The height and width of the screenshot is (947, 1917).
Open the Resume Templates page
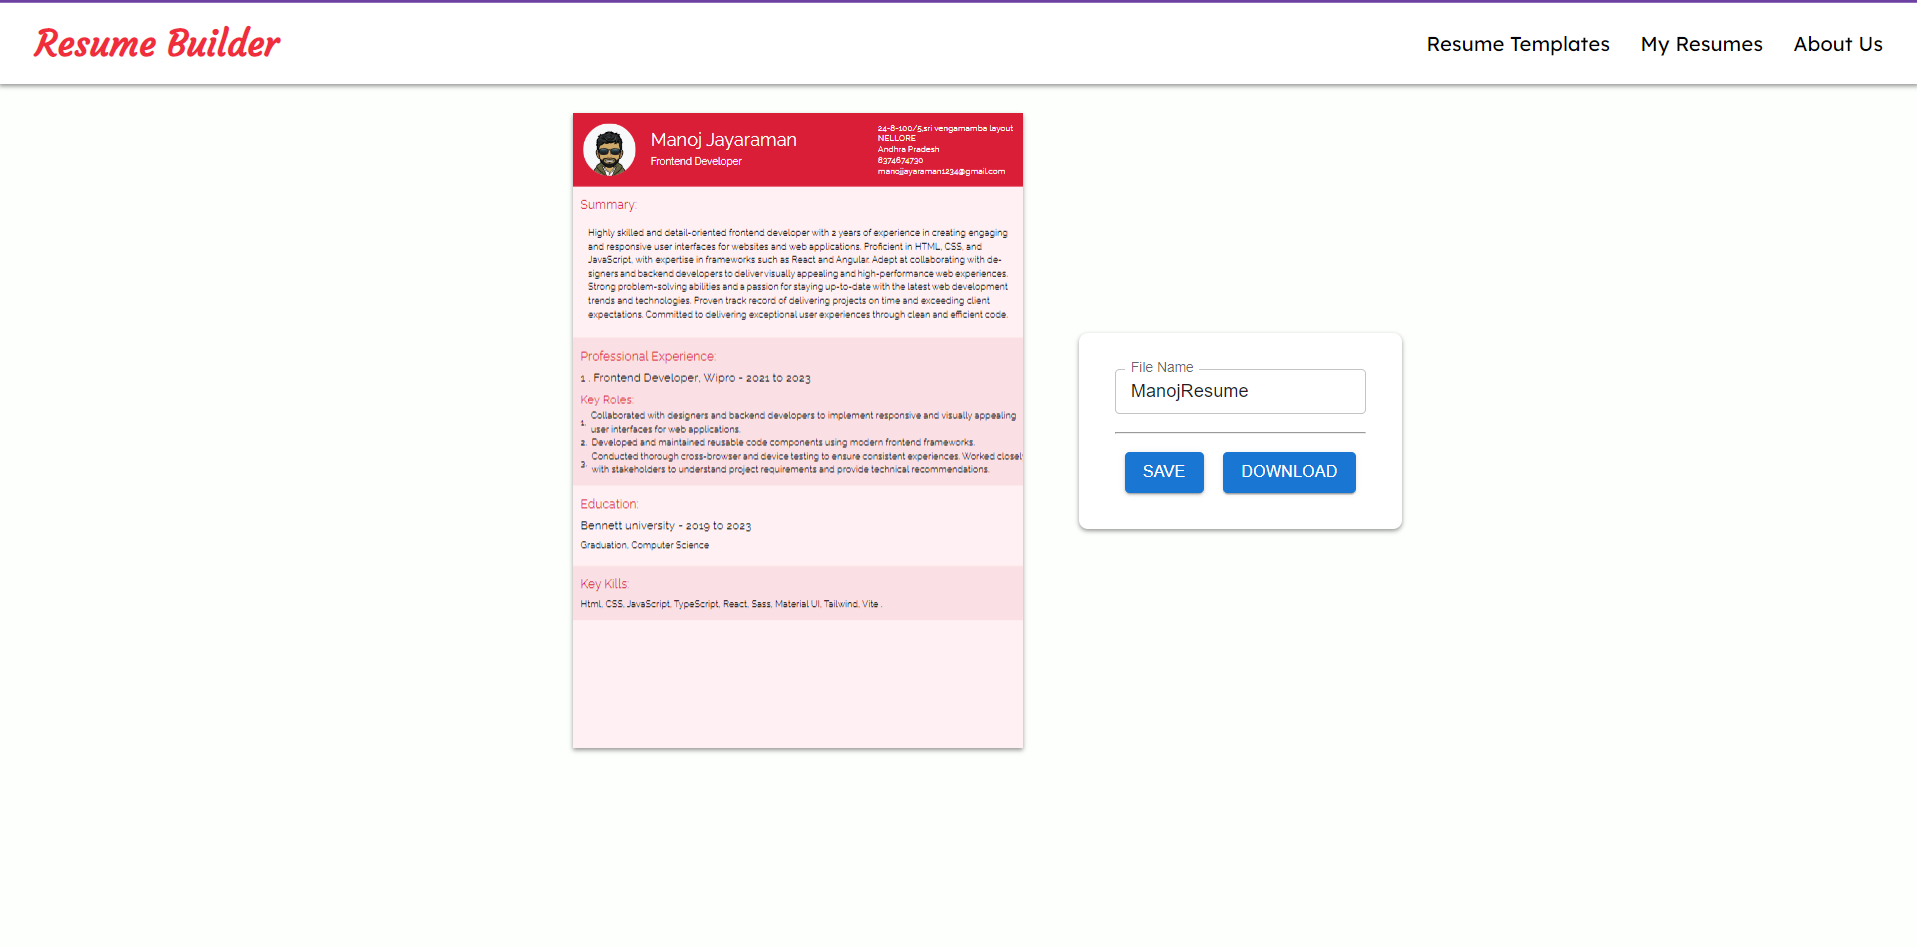(x=1517, y=44)
